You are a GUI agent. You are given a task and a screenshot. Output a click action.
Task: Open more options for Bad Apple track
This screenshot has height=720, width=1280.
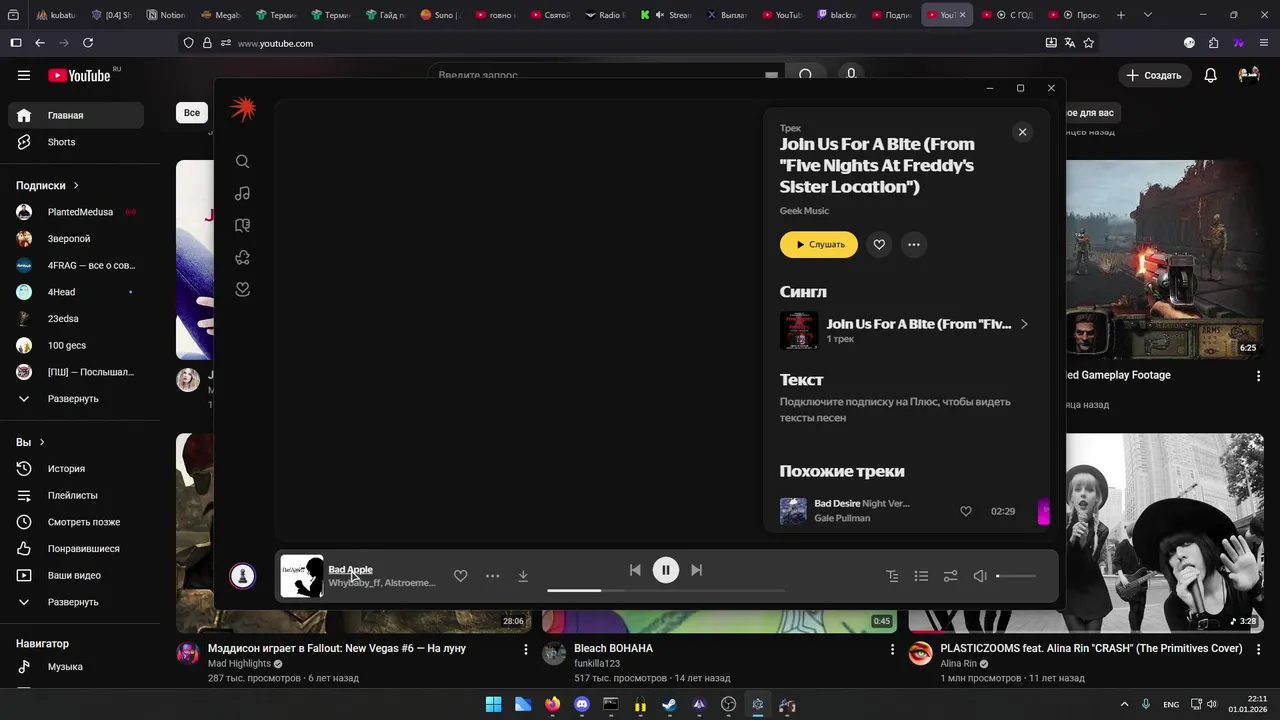click(x=492, y=576)
